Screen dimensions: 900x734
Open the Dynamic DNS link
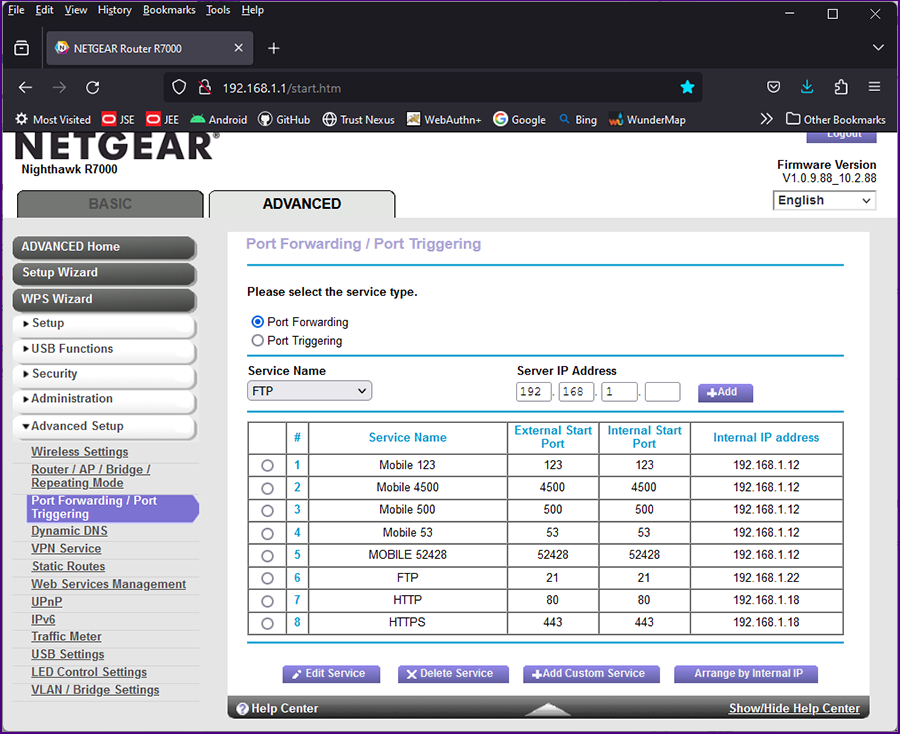(x=69, y=531)
